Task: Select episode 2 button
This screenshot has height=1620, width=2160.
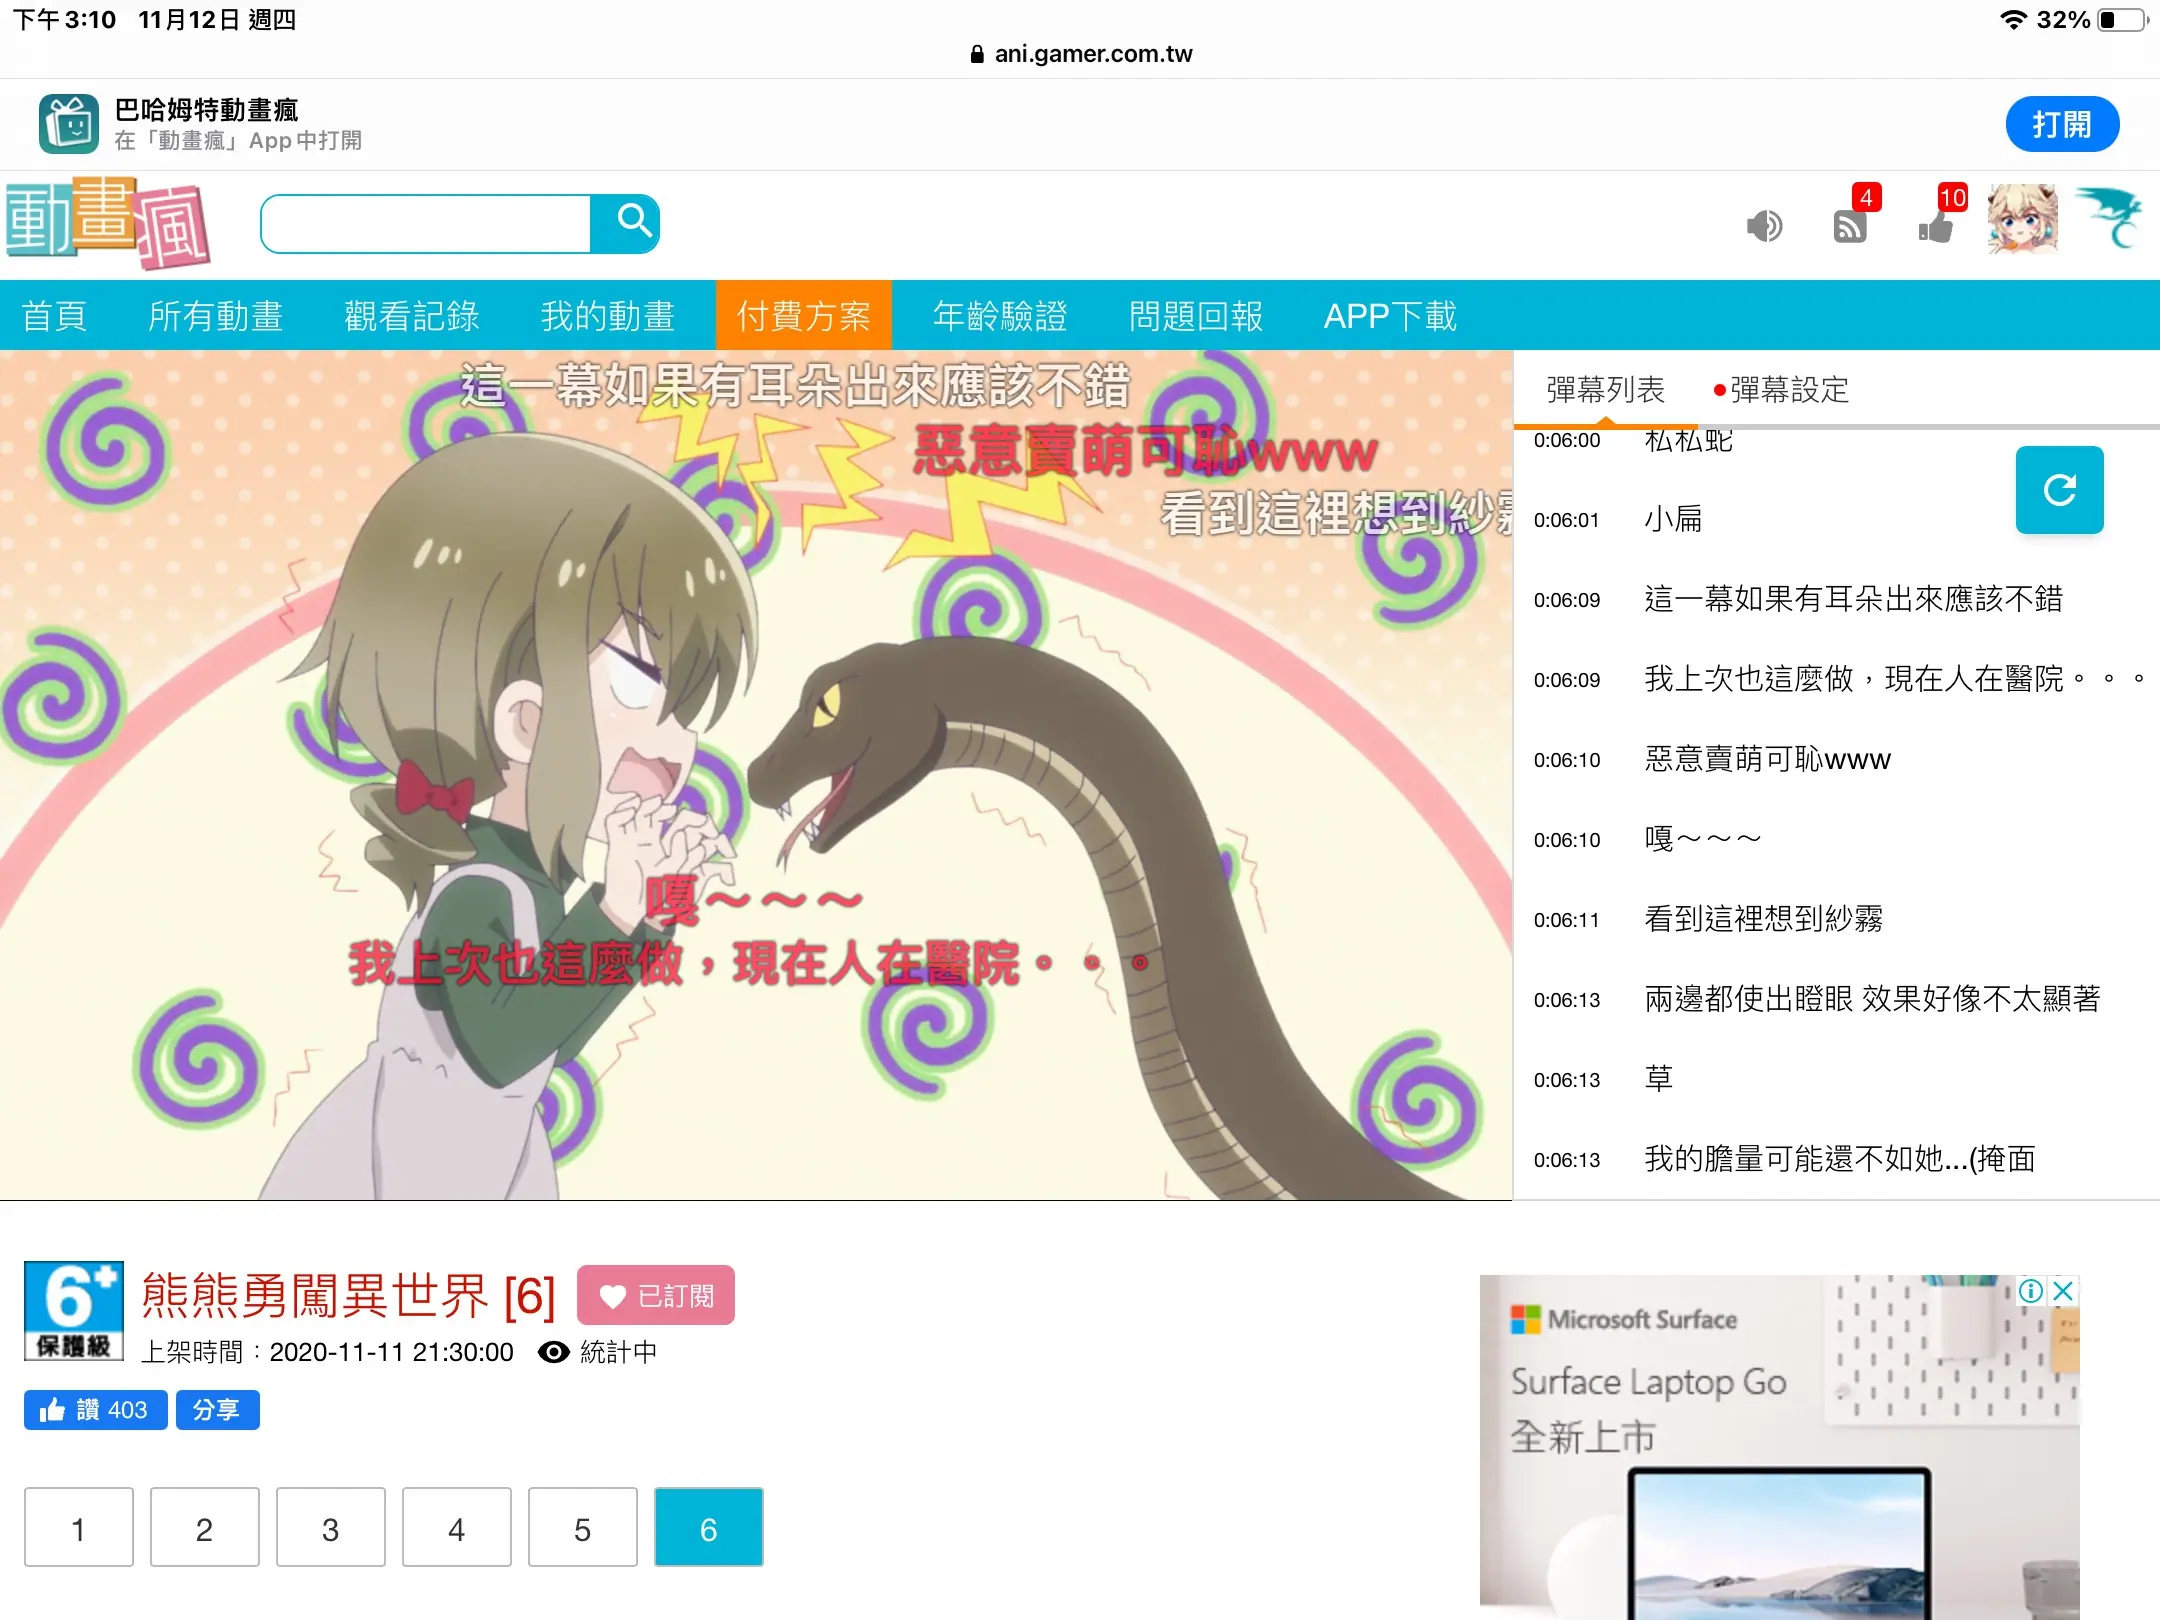Action: 205,1527
